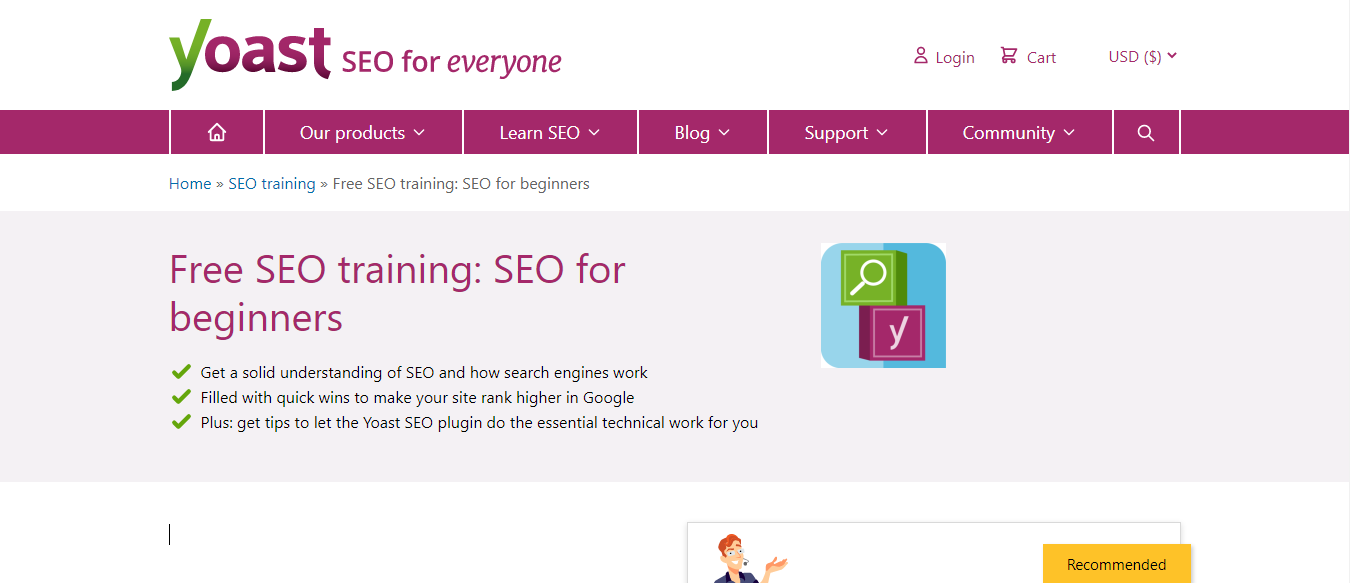Image resolution: width=1350 pixels, height=583 pixels.
Task: Click the home icon in navigation bar
Action: [x=217, y=133]
